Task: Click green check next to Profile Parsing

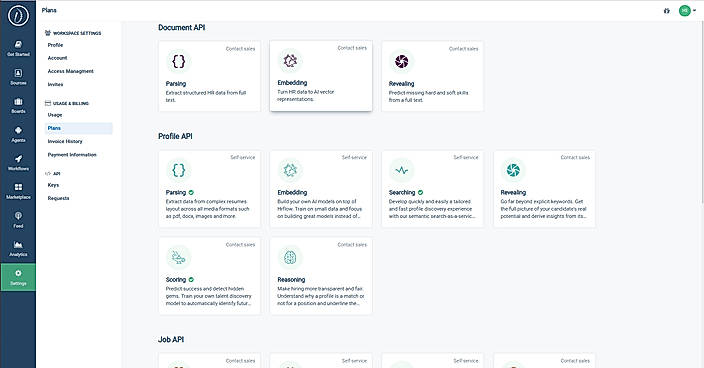Action: 191,193
